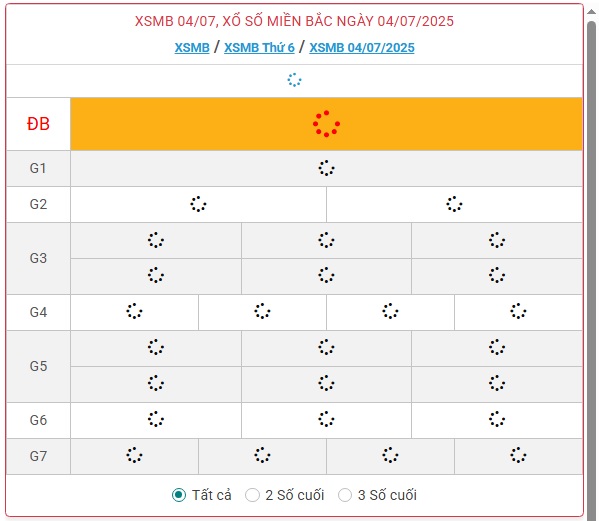Click the blue loading spinner under breadcrumbs
599x521 pixels.
[x=294, y=80]
